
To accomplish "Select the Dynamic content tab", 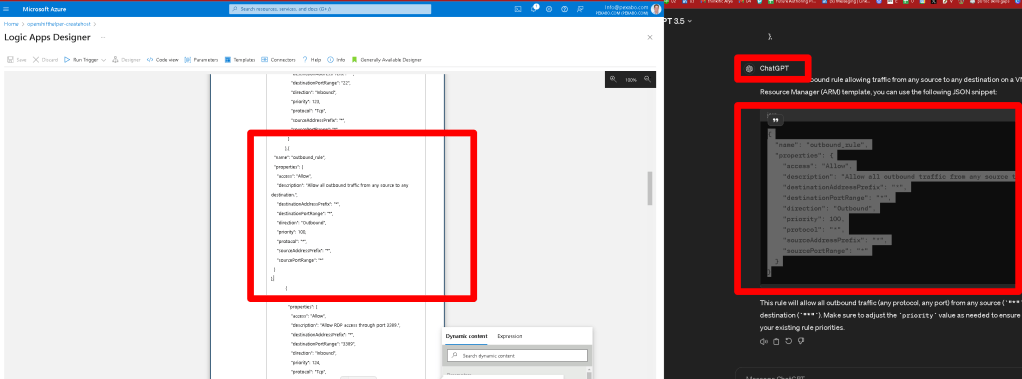I will point(466,336).
